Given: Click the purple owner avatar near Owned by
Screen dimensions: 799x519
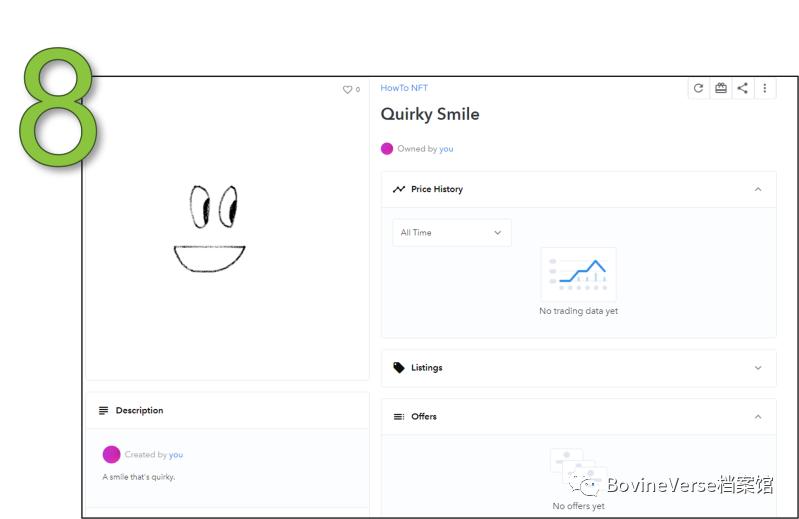Looking at the screenshot, I should 387,149.
